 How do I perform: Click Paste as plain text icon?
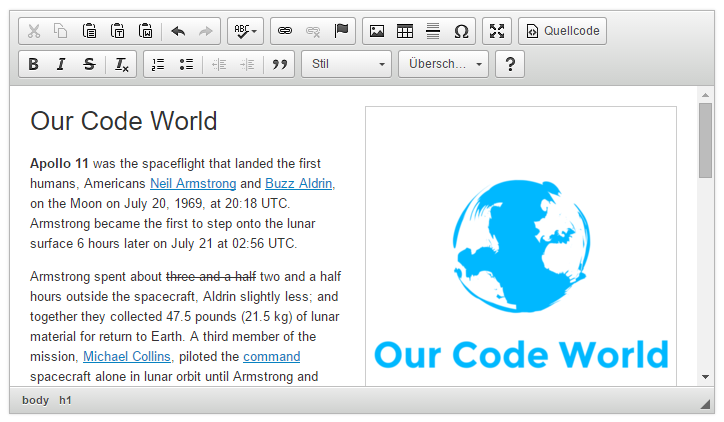(x=117, y=31)
